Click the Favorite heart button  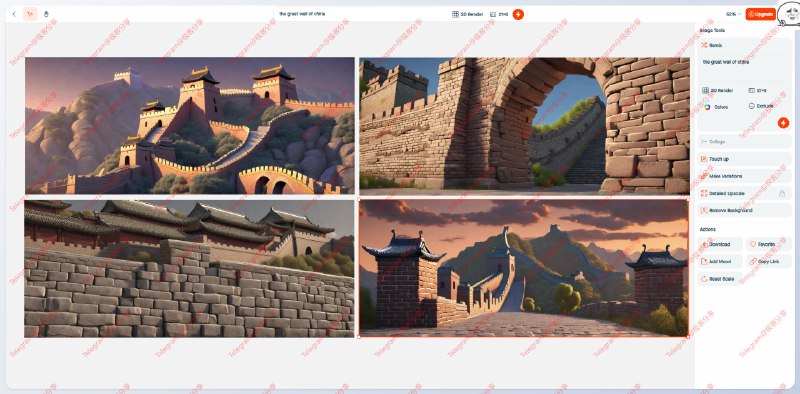[768, 244]
